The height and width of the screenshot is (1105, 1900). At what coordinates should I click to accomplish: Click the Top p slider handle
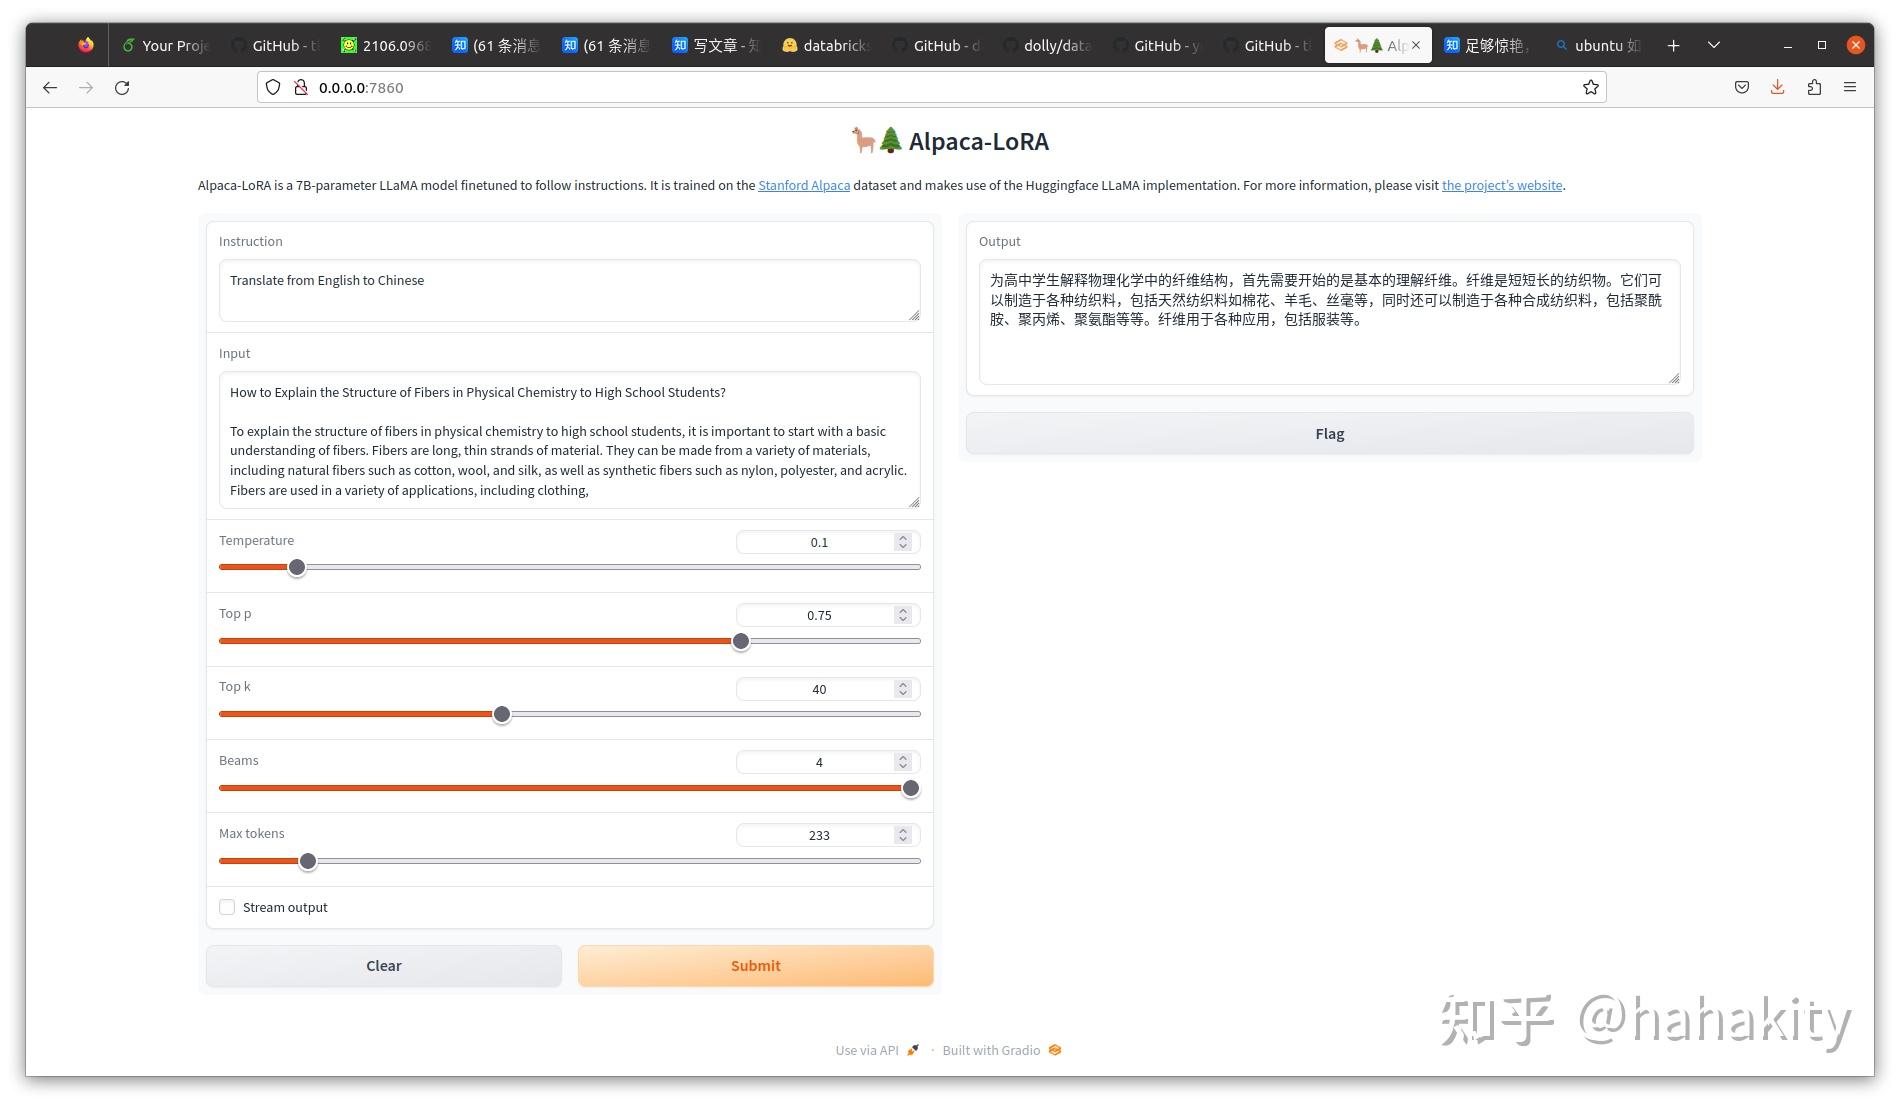(741, 642)
